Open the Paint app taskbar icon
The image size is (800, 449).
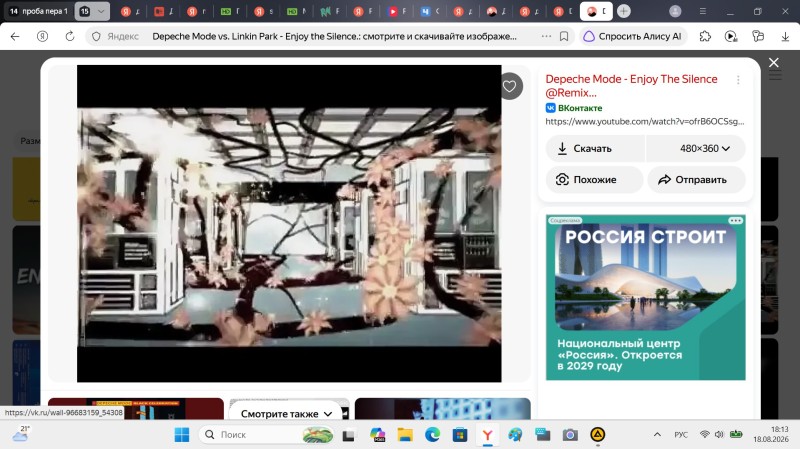pos(515,435)
